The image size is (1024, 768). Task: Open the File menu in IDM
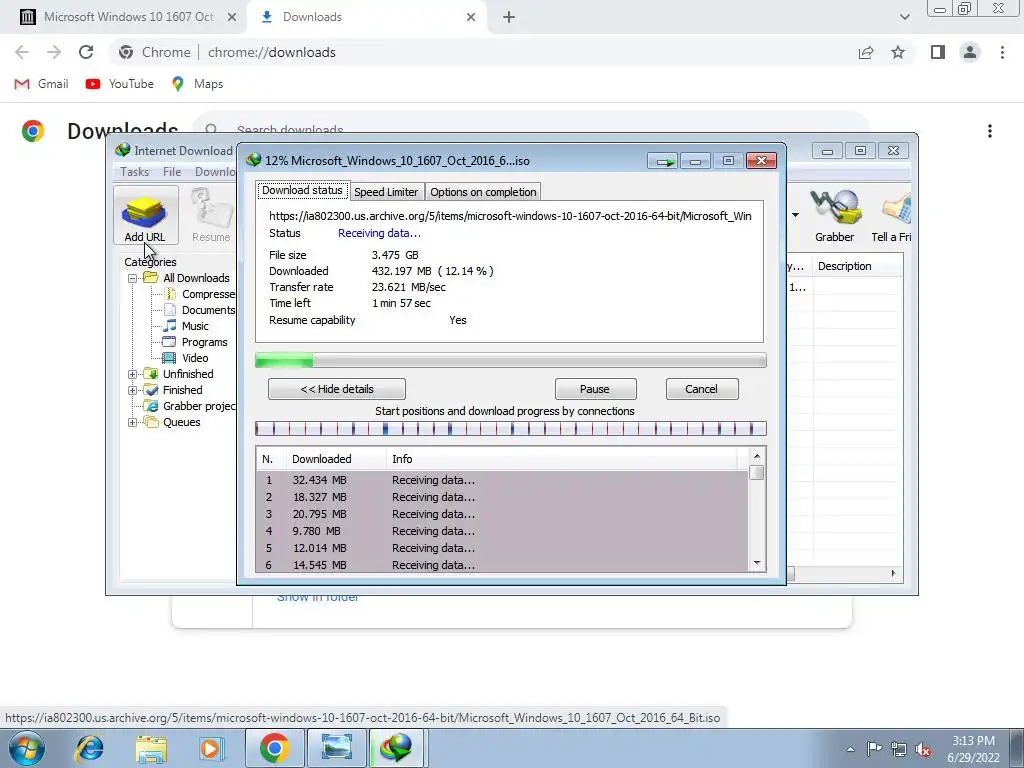172,172
